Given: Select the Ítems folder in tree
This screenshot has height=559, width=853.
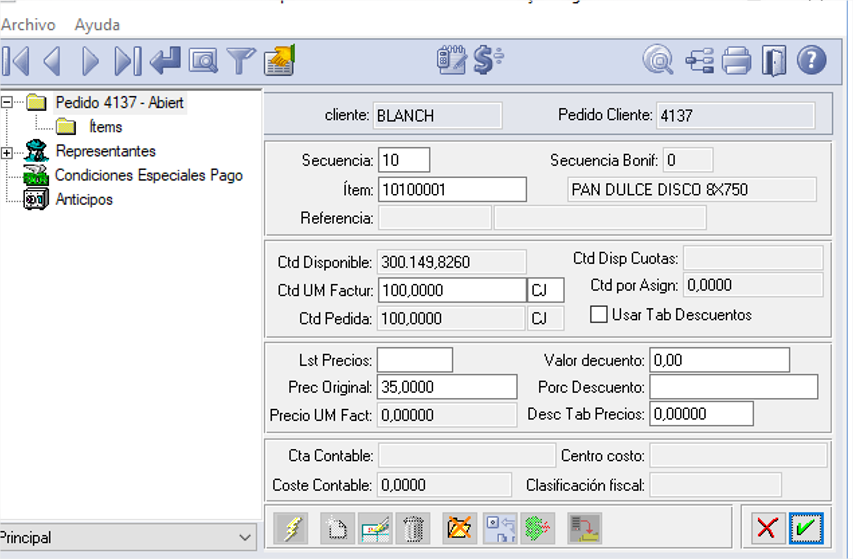Looking at the screenshot, I should pos(106,127).
